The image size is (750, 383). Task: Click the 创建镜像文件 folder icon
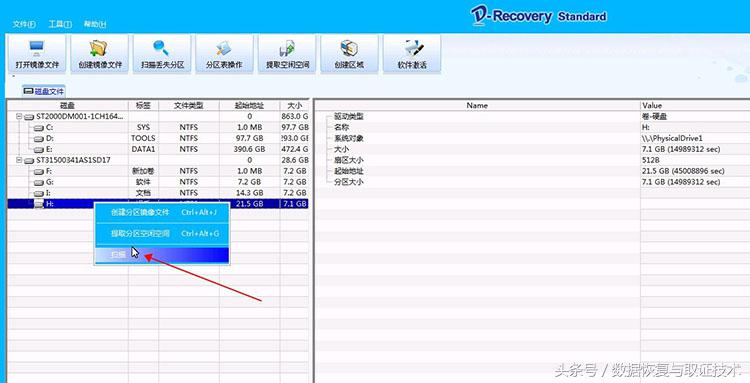tap(99, 48)
